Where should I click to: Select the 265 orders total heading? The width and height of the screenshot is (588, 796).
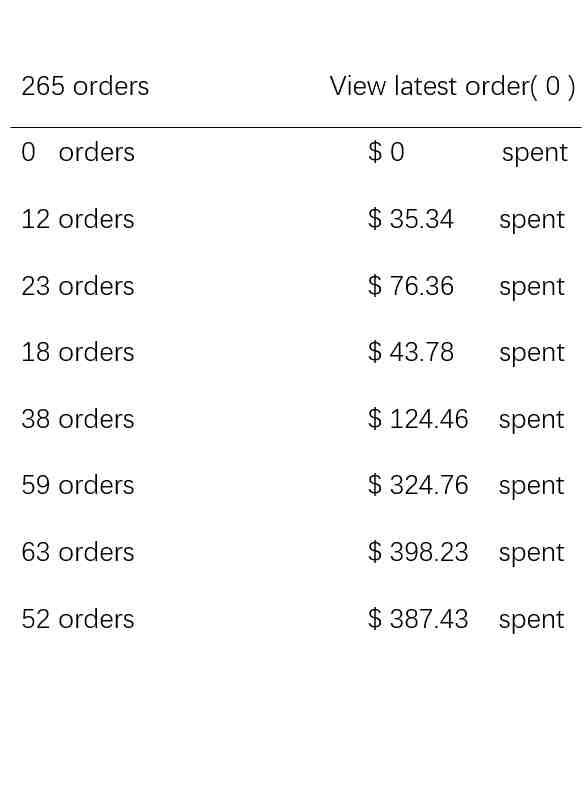click(85, 86)
